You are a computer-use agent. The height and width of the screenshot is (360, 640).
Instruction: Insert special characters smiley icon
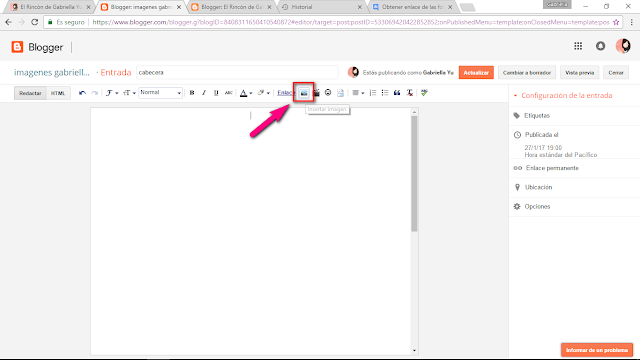[328, 93]
